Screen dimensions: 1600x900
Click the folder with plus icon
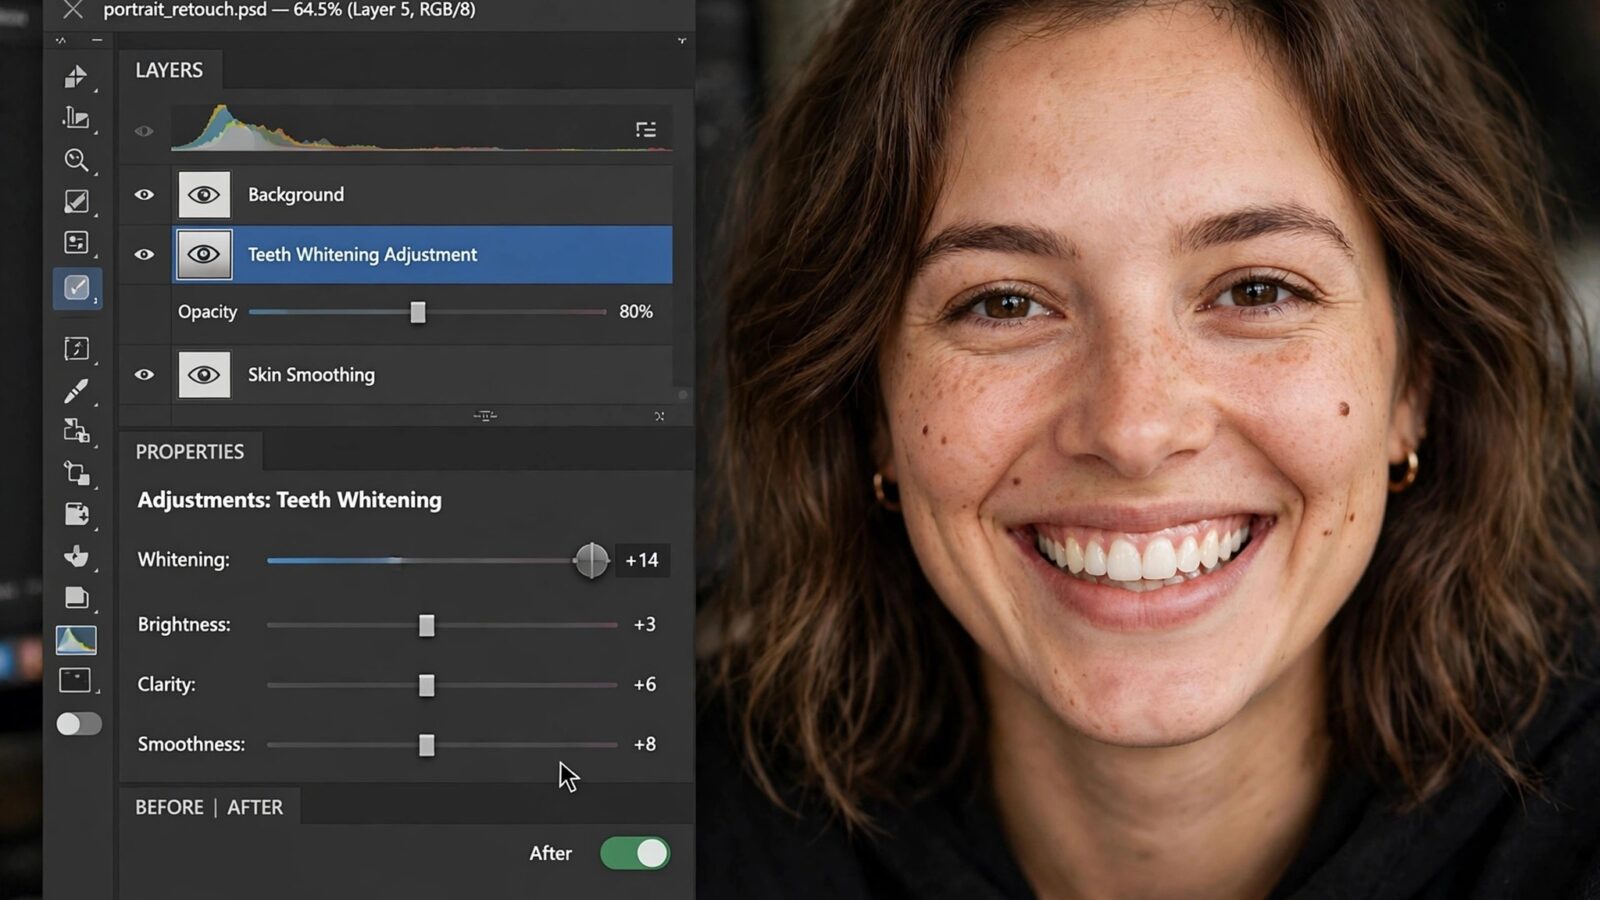point(76,514)
